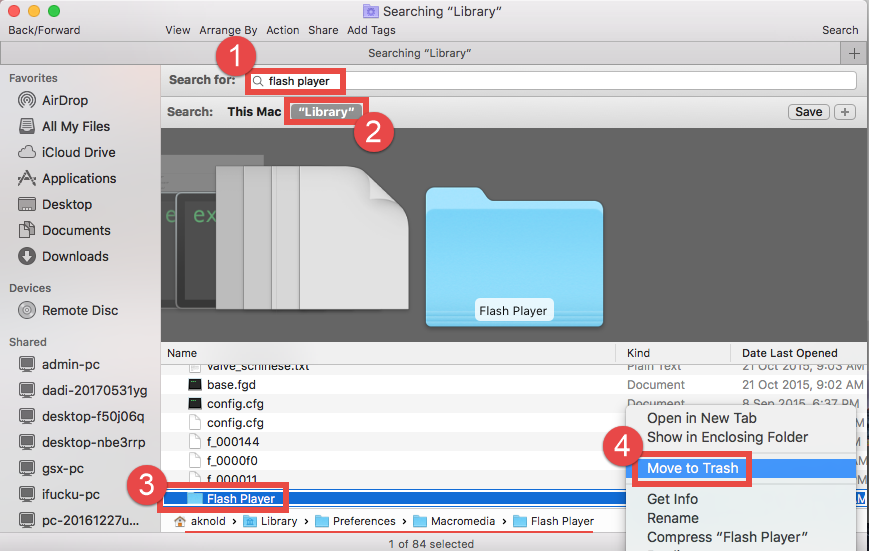This screenshot has height=551, width=869.
Task: Open the Action toolbar menu
Action: point(283,30)
